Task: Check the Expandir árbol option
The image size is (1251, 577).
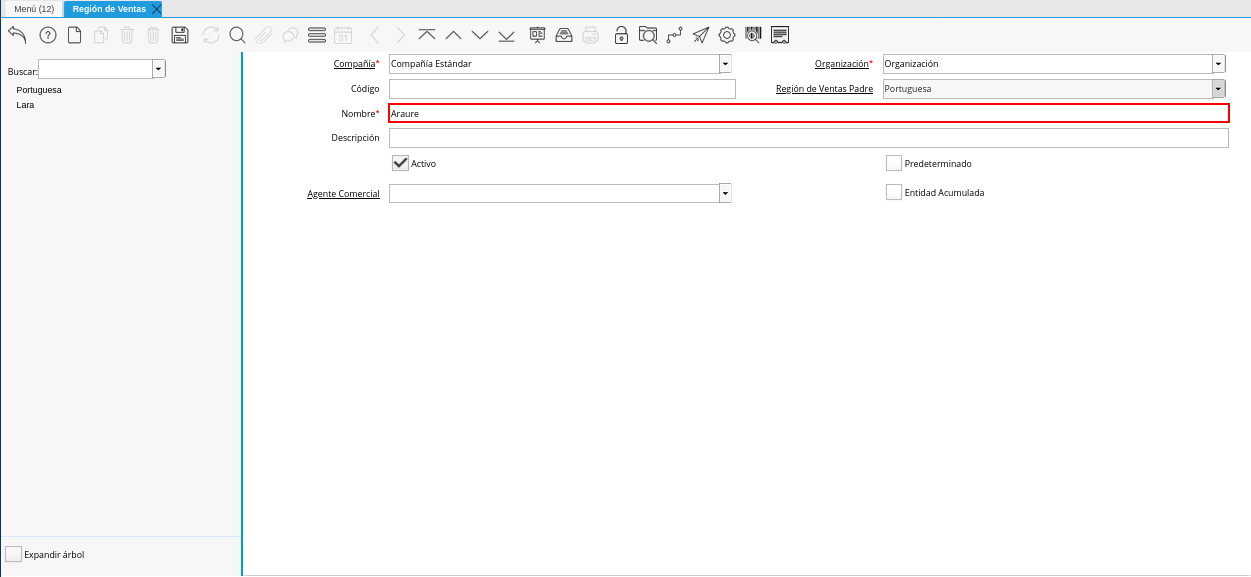Action: tap(13, 554)
